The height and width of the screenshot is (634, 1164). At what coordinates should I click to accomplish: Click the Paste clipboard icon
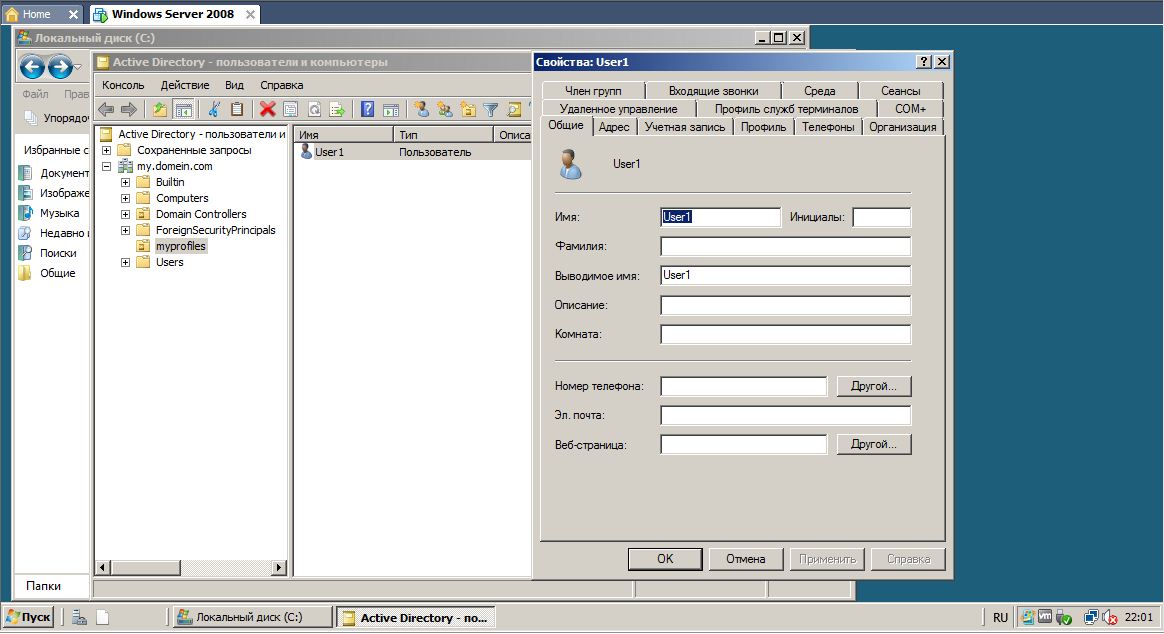(237, 110)
